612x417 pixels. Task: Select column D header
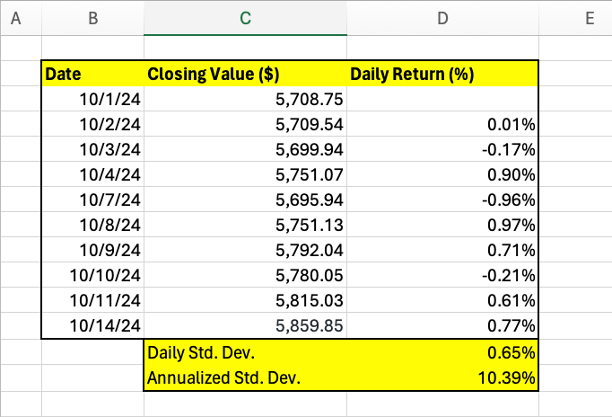pyautogui.click(x=443, y=17)
